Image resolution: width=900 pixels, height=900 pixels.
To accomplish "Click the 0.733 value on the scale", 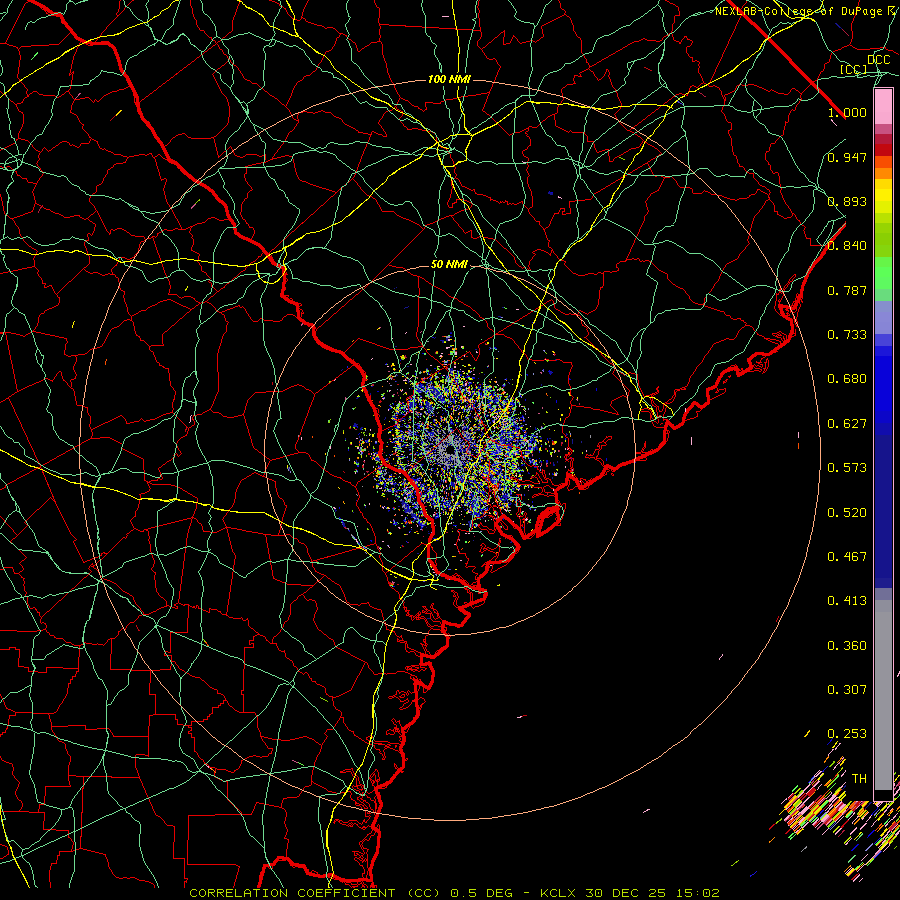I will (847, 335).
